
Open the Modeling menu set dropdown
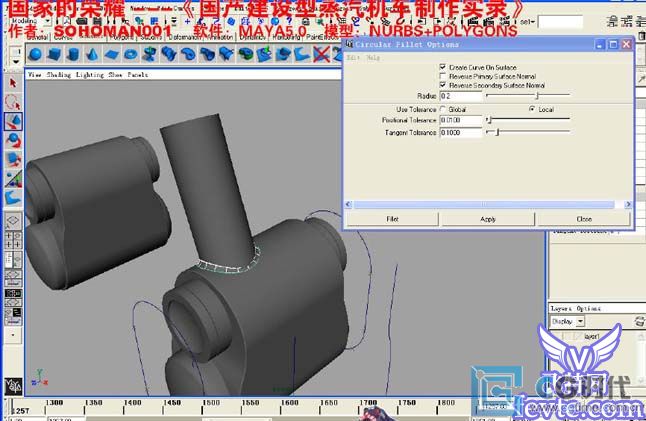[47, 21]
